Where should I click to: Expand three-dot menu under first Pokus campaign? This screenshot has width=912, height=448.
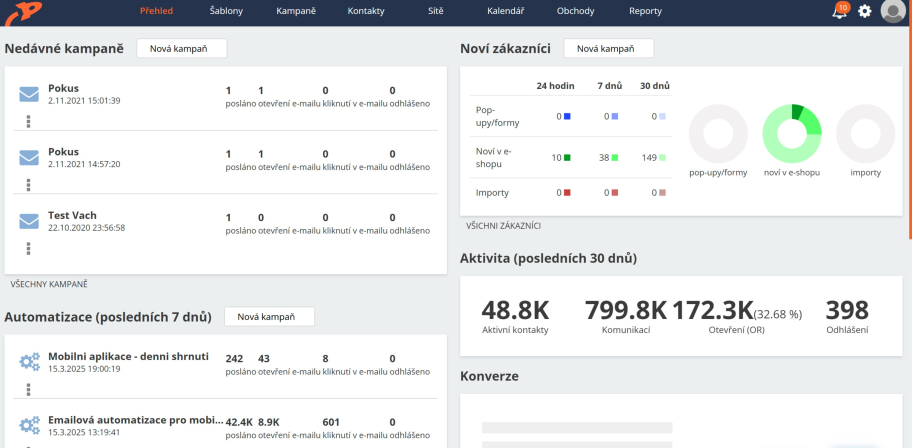coord(29,121)
